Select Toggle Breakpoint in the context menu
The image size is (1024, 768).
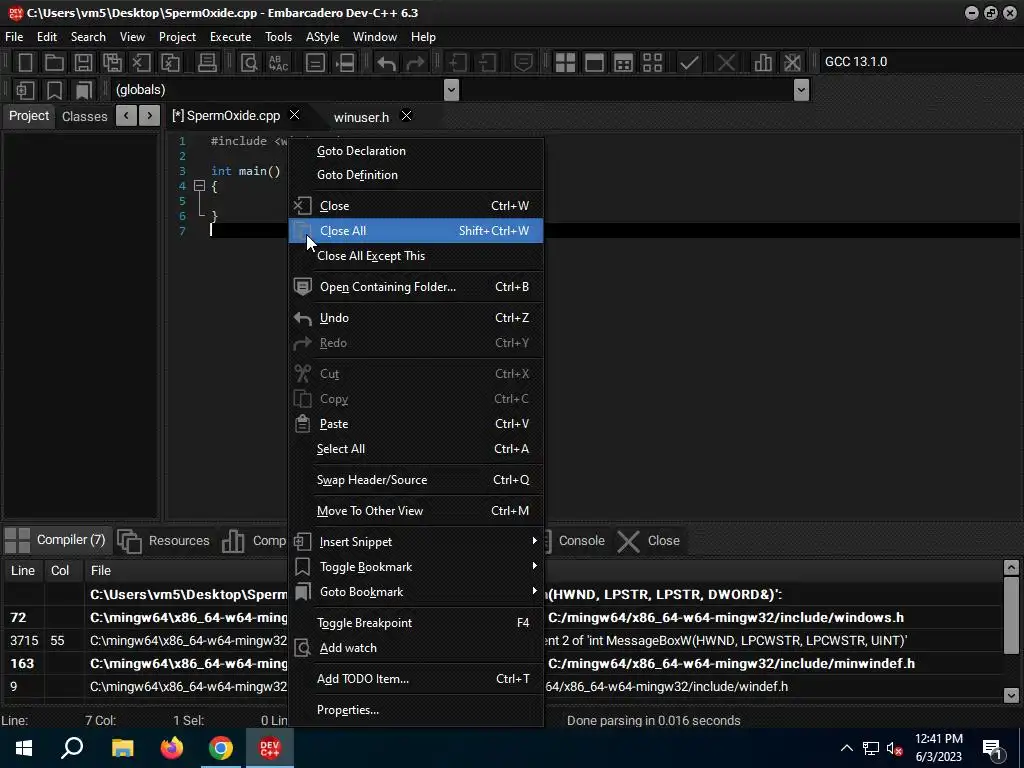coord(416,623)
